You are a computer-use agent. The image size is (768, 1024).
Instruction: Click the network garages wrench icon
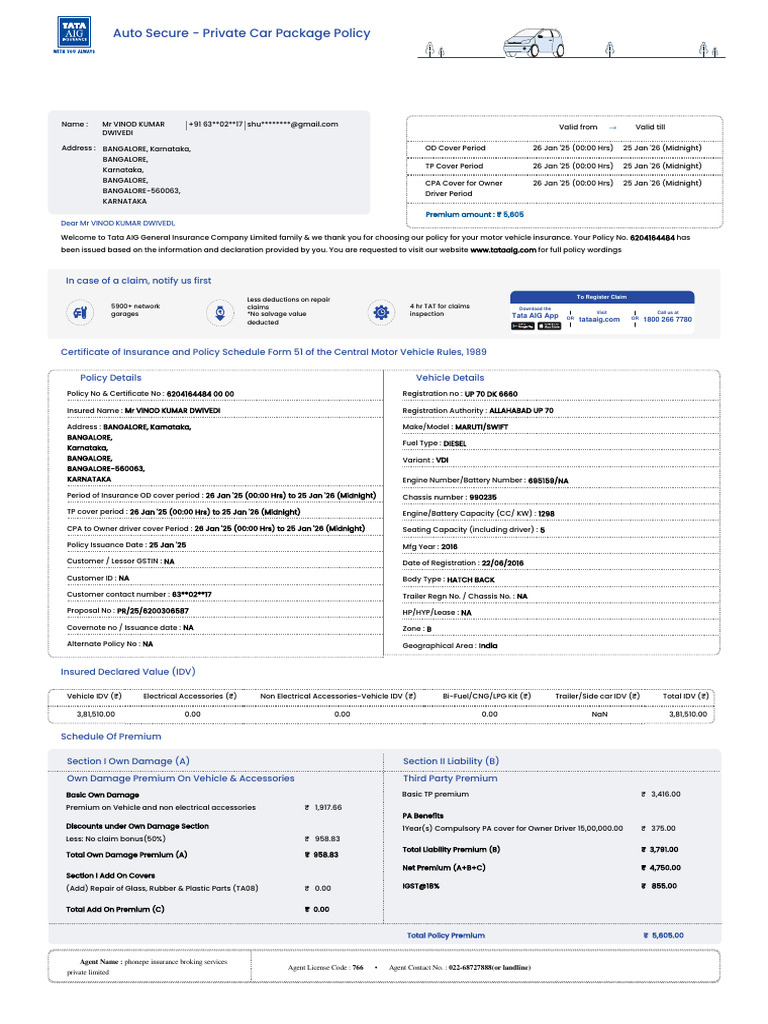(x=80, y=312)
